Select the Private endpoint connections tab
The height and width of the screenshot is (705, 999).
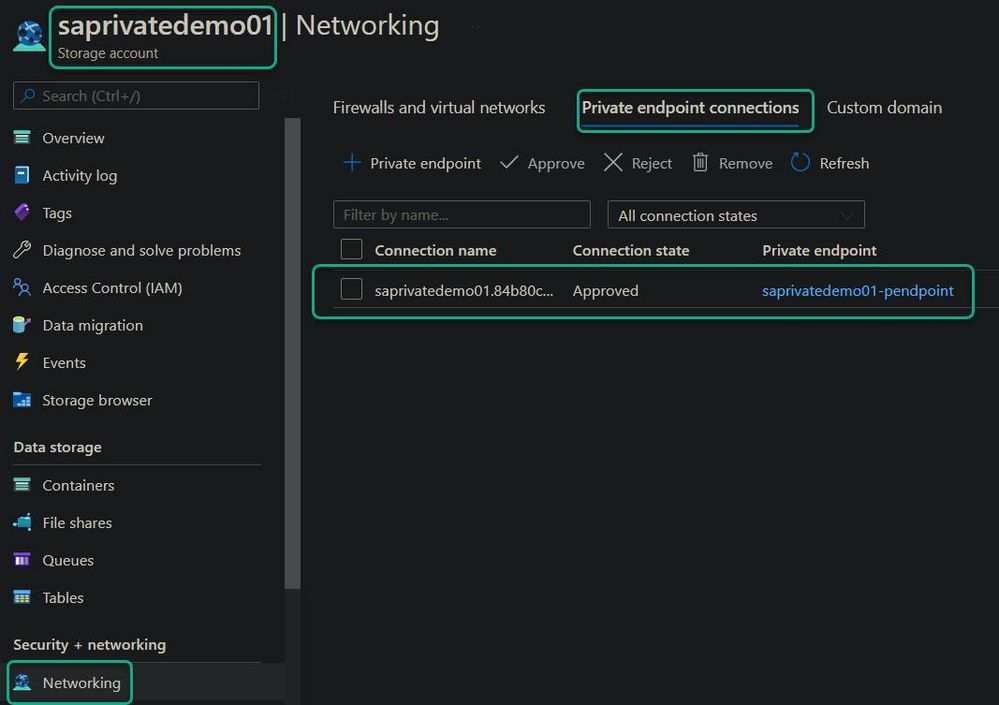[690, 108]
